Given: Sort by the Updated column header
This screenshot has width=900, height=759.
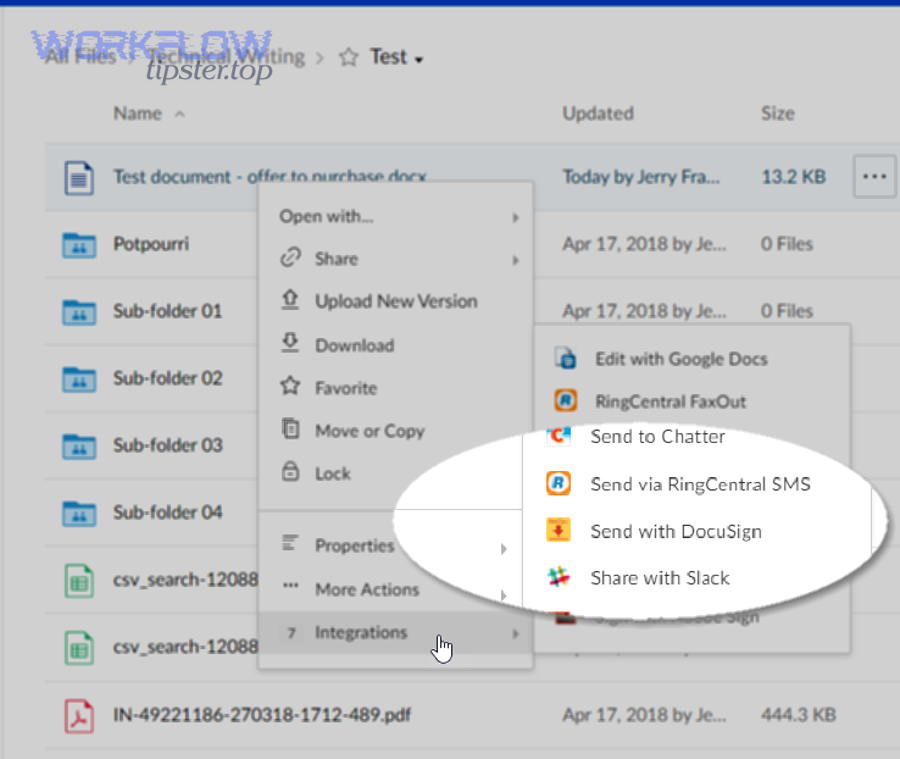Looking at the screenshot, I should 598,113.
